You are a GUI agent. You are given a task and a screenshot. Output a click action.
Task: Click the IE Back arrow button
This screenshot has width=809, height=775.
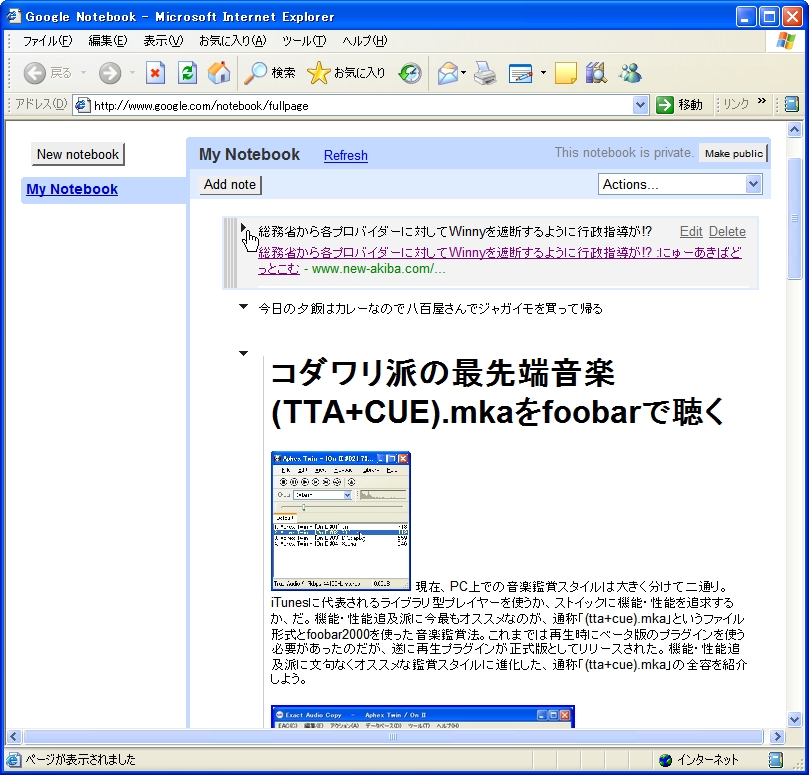click(35, 73)
